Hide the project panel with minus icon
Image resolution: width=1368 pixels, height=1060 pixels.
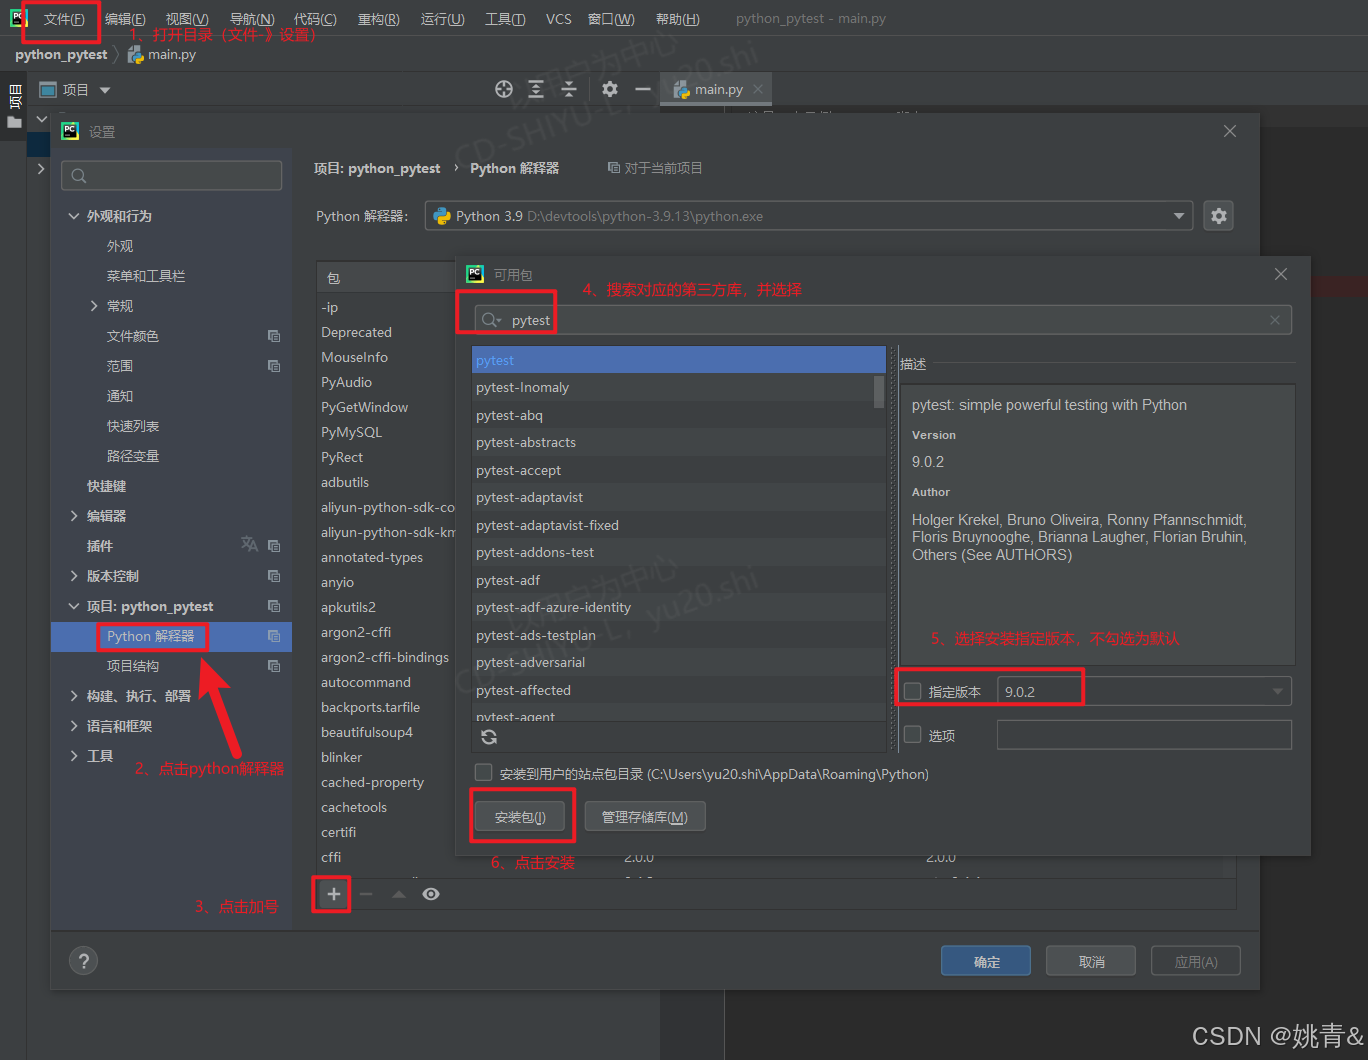coord(643,89)
